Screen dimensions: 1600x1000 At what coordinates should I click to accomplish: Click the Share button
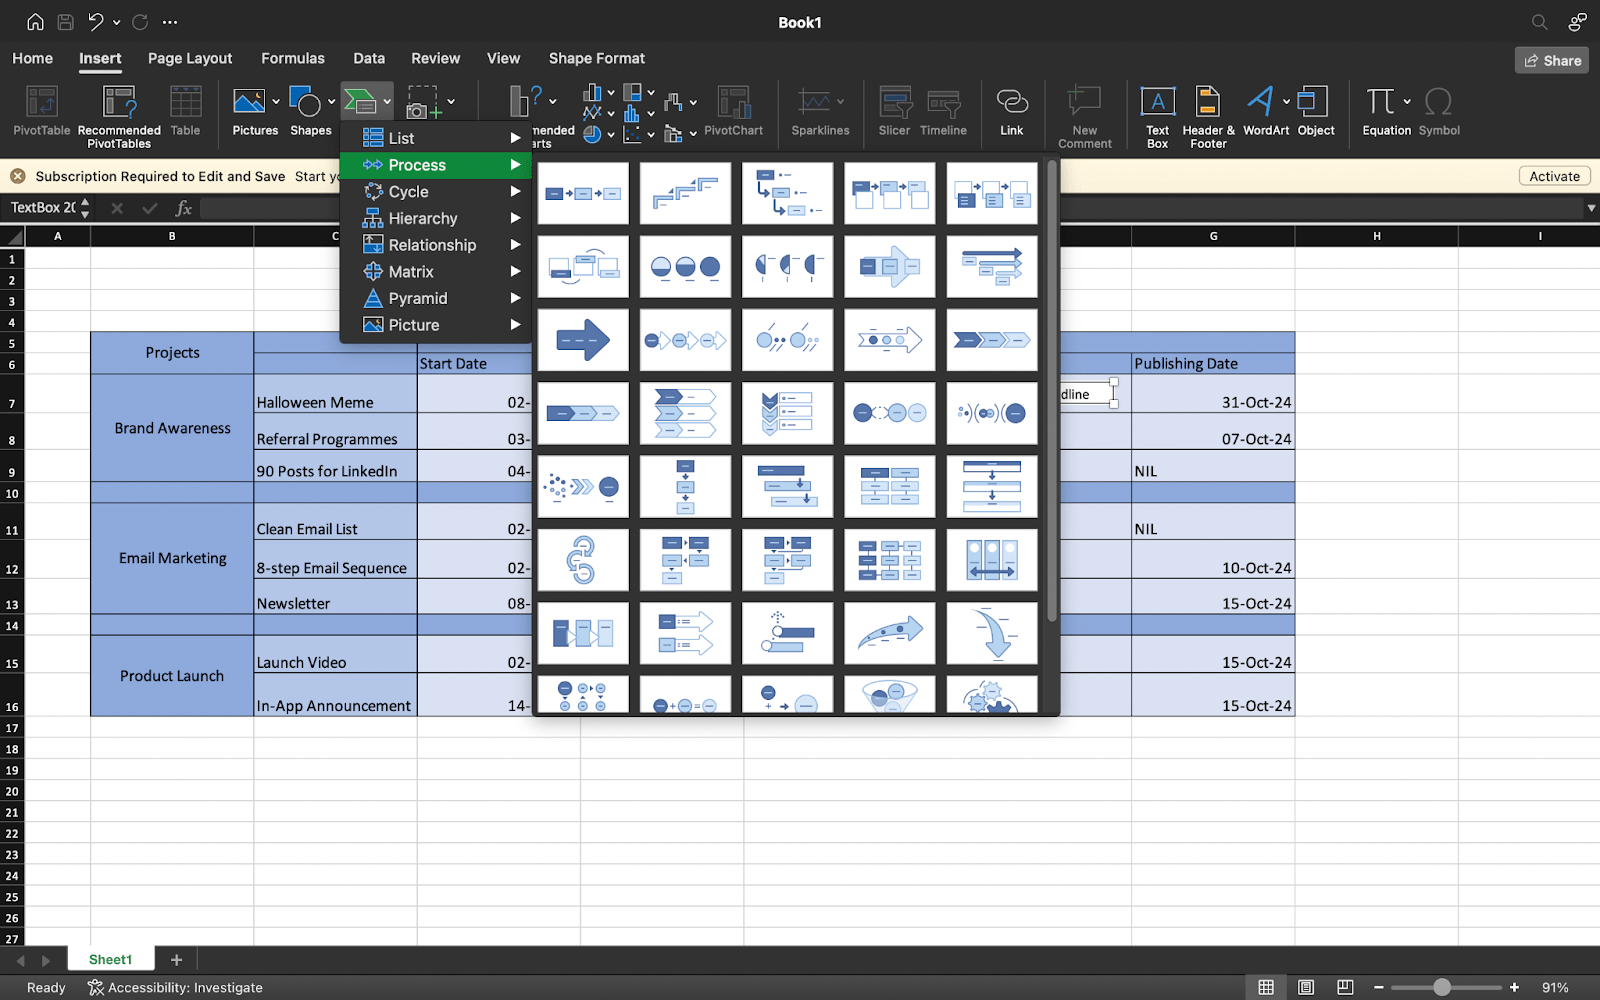pos(1551,60)
